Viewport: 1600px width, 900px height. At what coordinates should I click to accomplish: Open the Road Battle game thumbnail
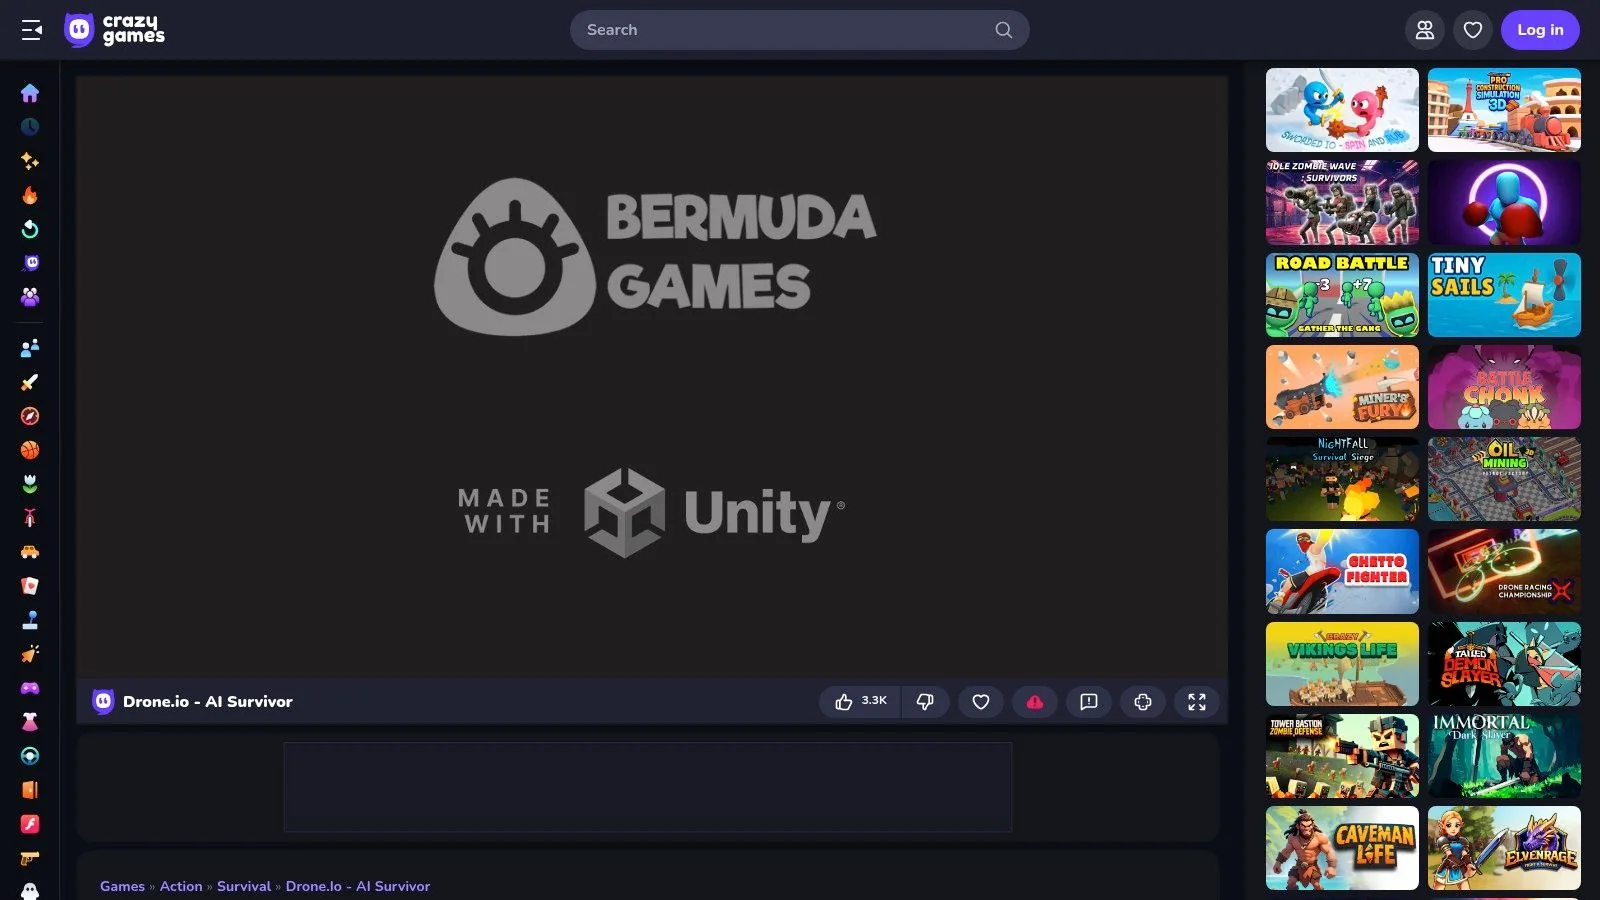(1342, 295)
